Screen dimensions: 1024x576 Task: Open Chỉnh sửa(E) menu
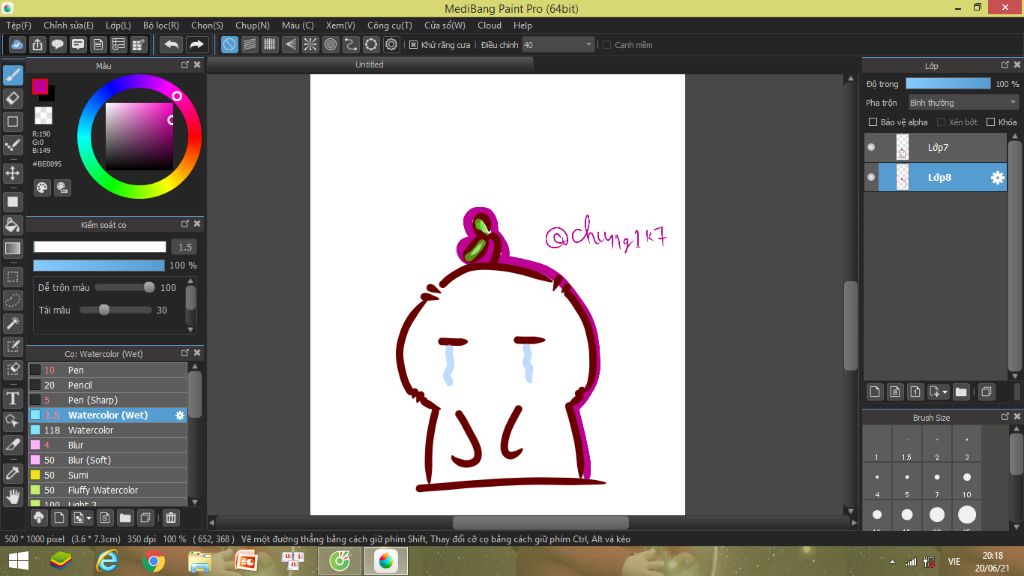pyautogui.click(x=68, y=25)
